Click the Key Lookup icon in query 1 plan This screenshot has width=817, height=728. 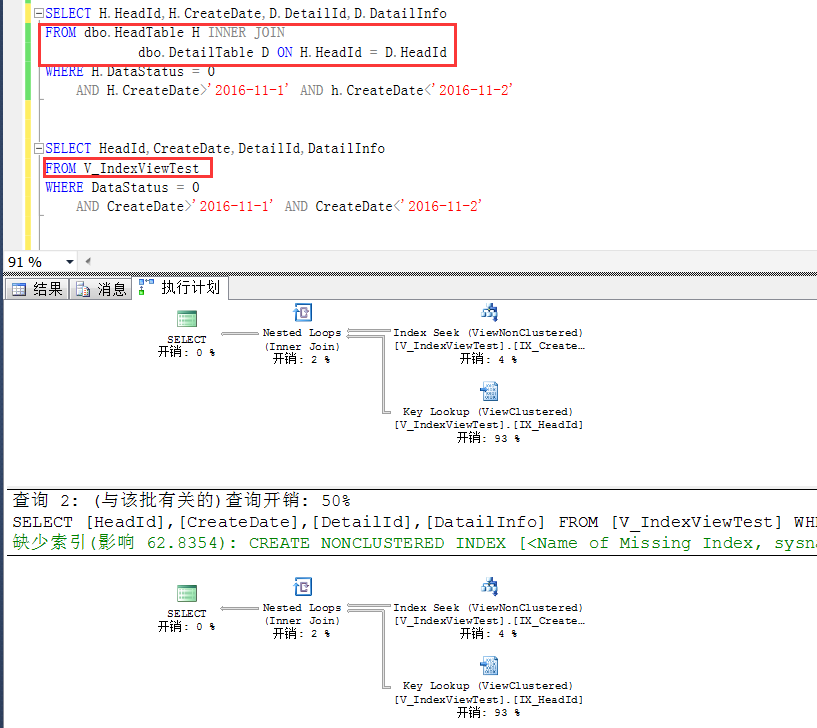click(x=489, y=391)
